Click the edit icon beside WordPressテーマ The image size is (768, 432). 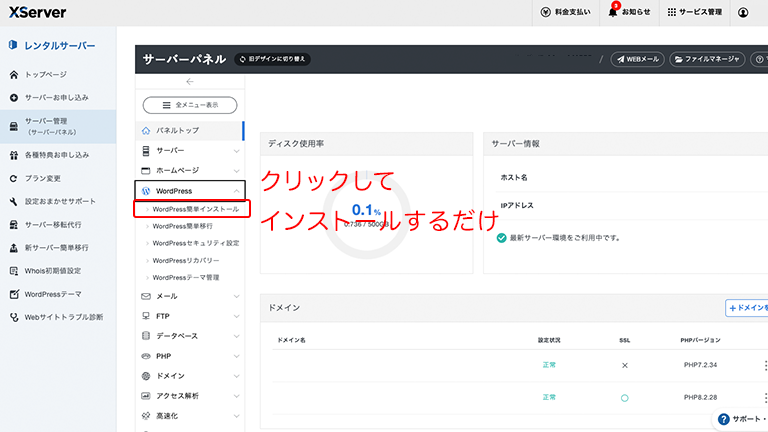coord(14,294)
